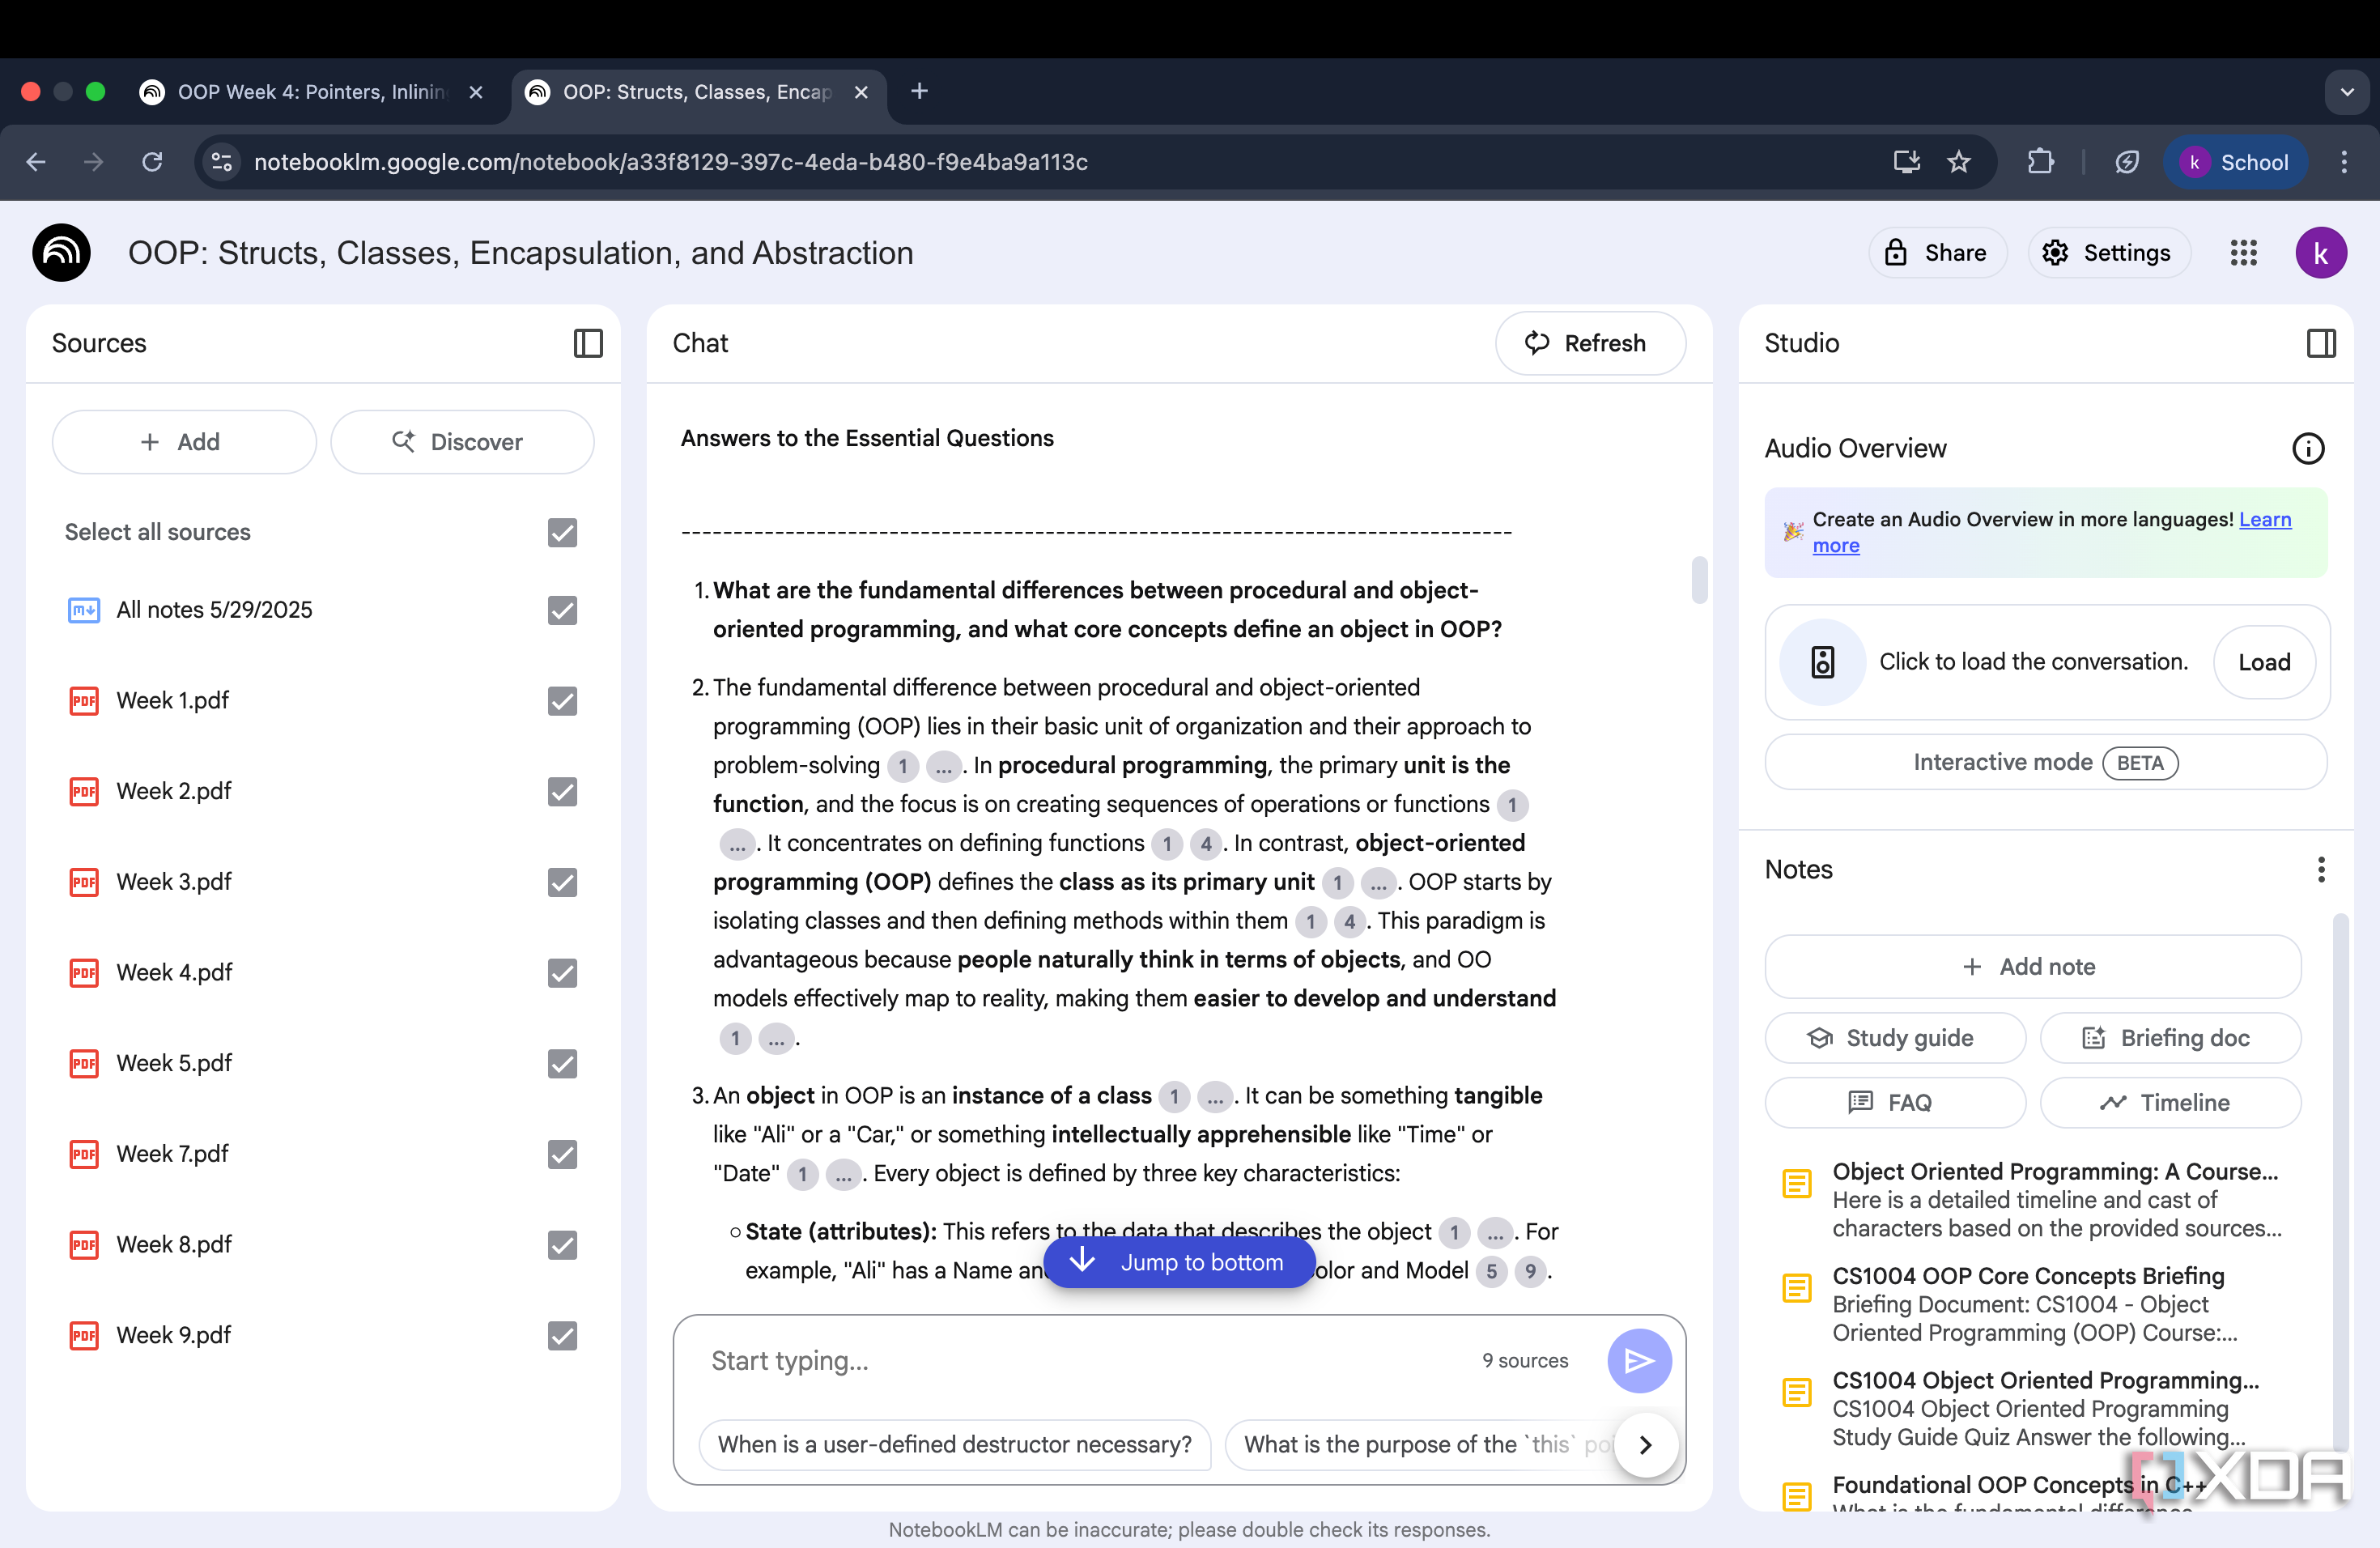Uncheck Week 4.pdf source
Image resolution: width=2380 pixels, height=1548 pixels.
pos(562,973)
